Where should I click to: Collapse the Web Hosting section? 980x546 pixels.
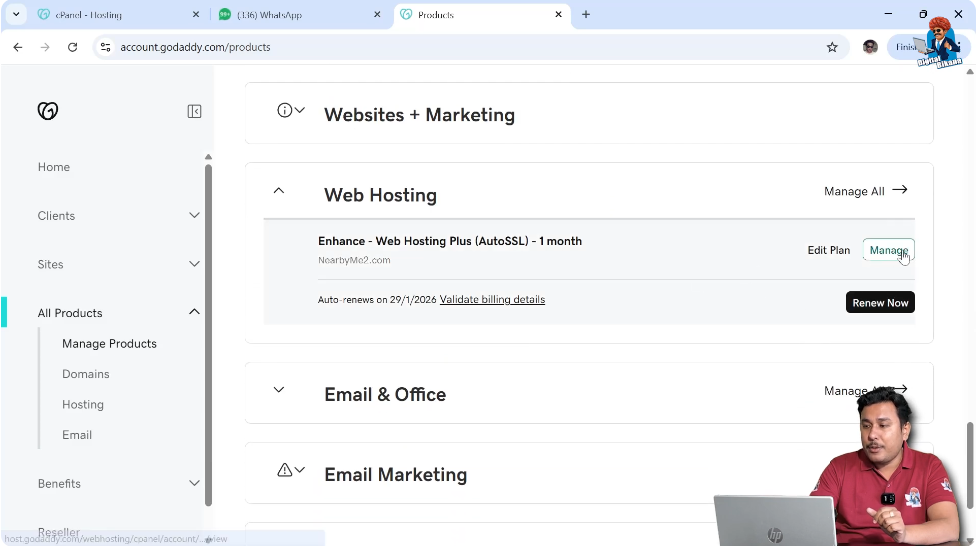279,191
